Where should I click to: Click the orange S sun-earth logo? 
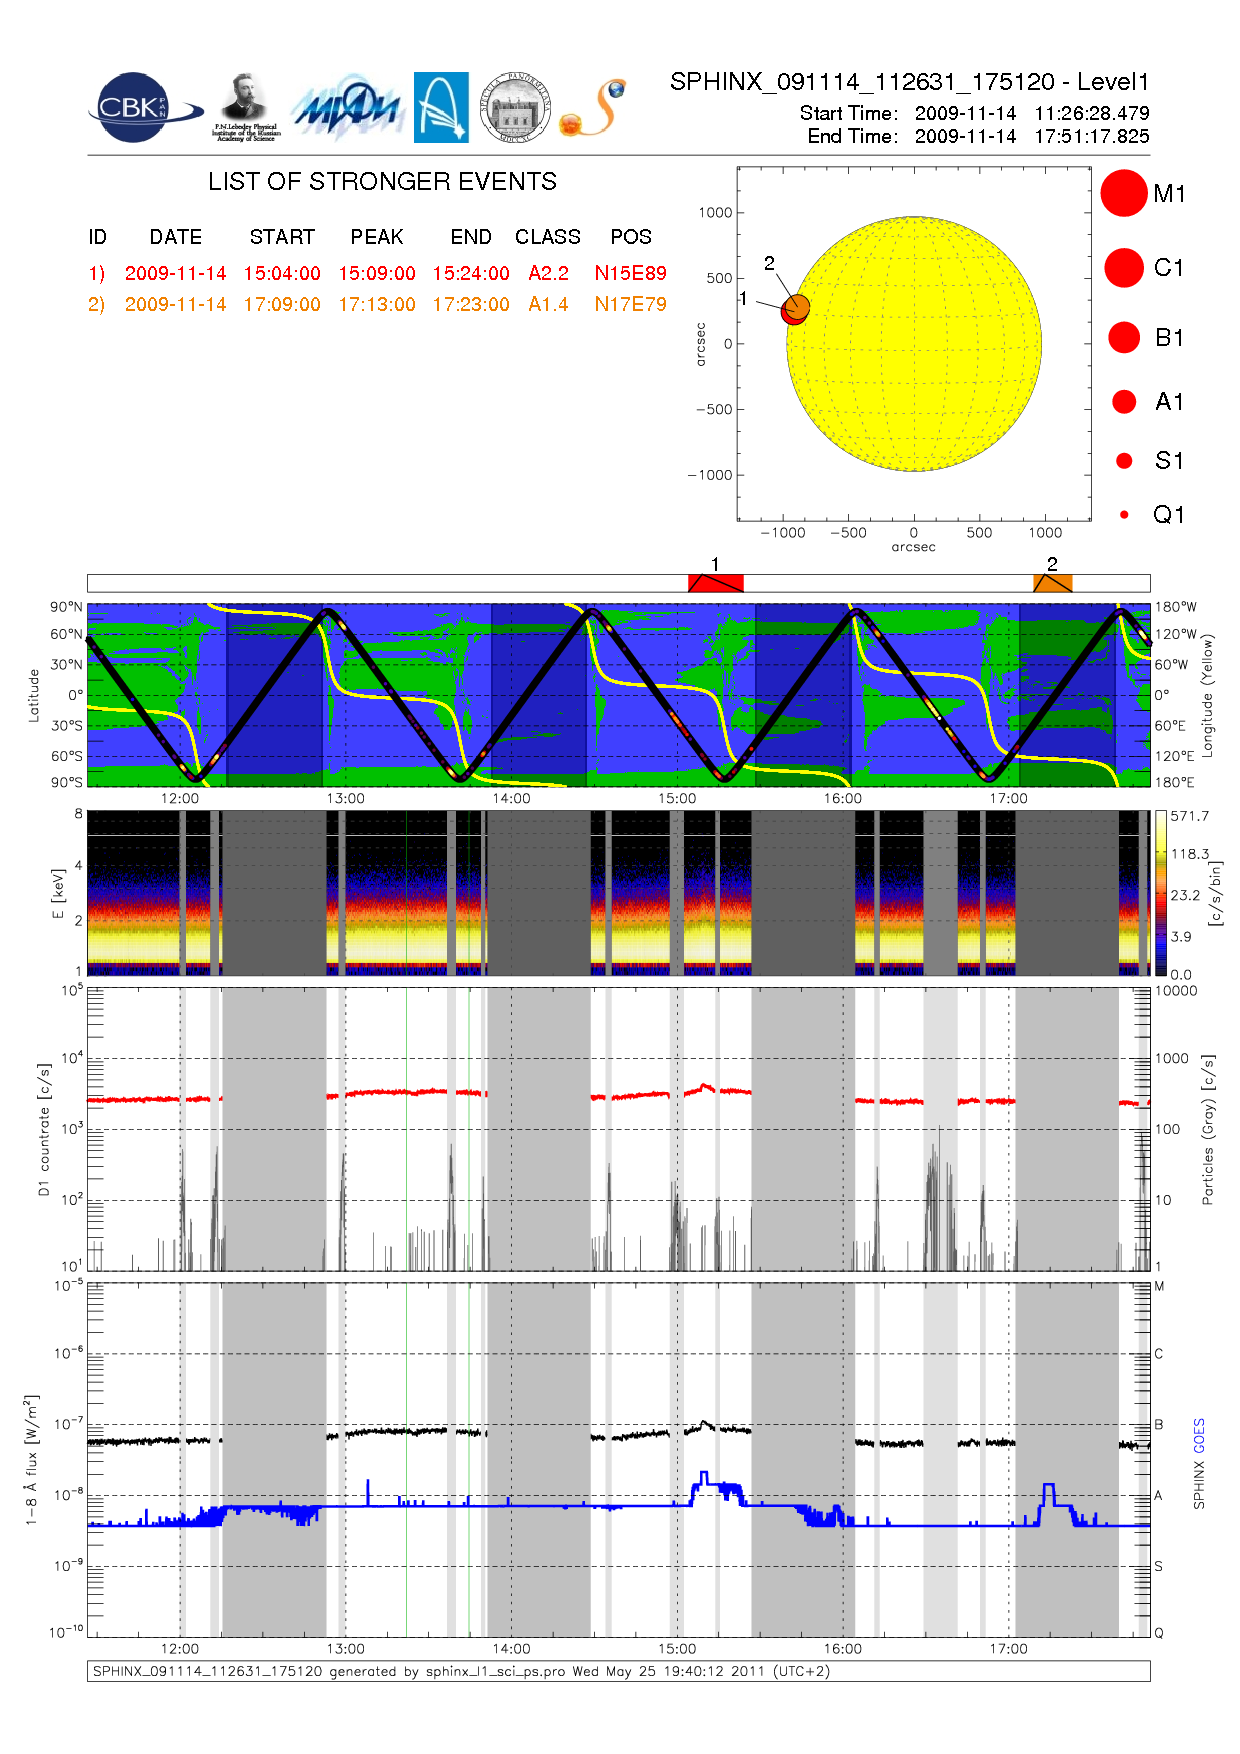coord(594,108)
